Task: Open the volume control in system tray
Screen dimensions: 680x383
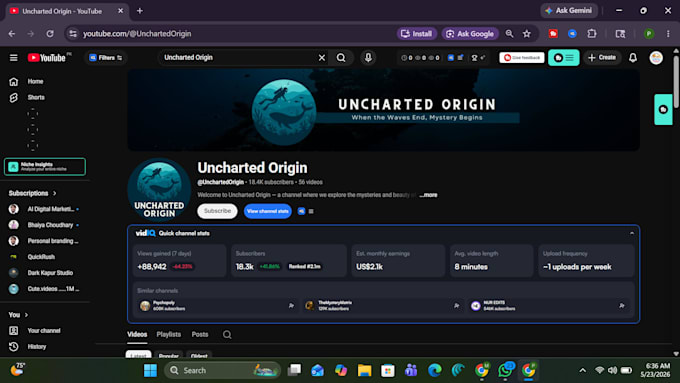Action: point(612,370)
